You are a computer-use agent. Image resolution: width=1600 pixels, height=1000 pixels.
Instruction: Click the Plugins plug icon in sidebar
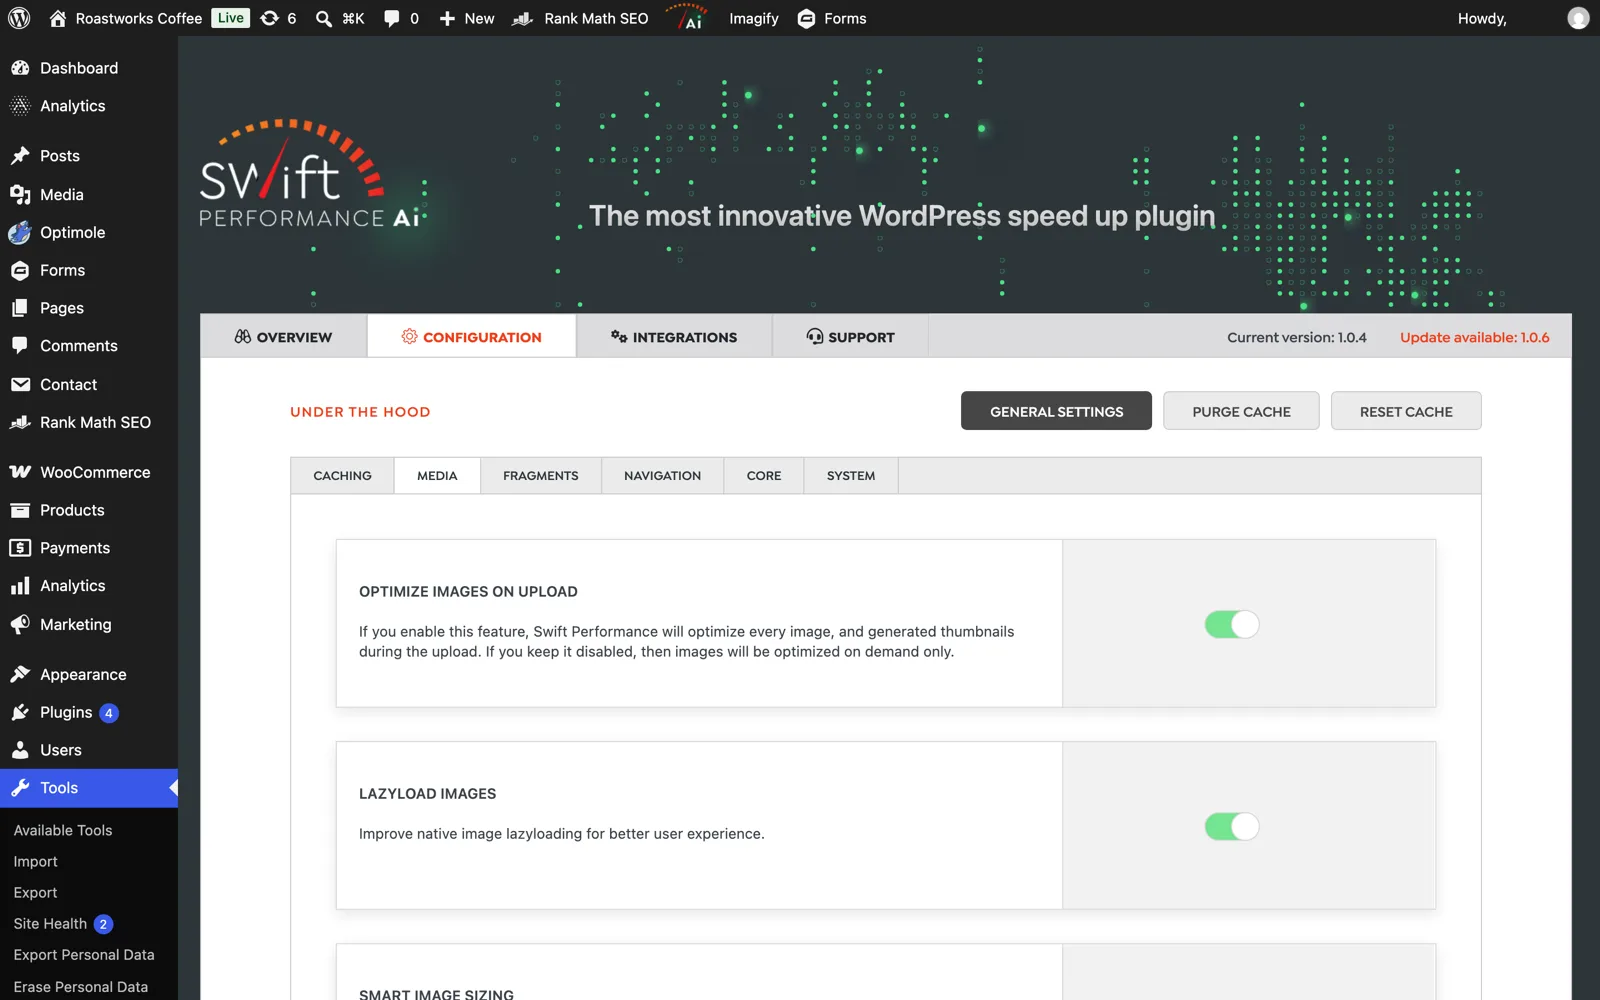[20, 712]
